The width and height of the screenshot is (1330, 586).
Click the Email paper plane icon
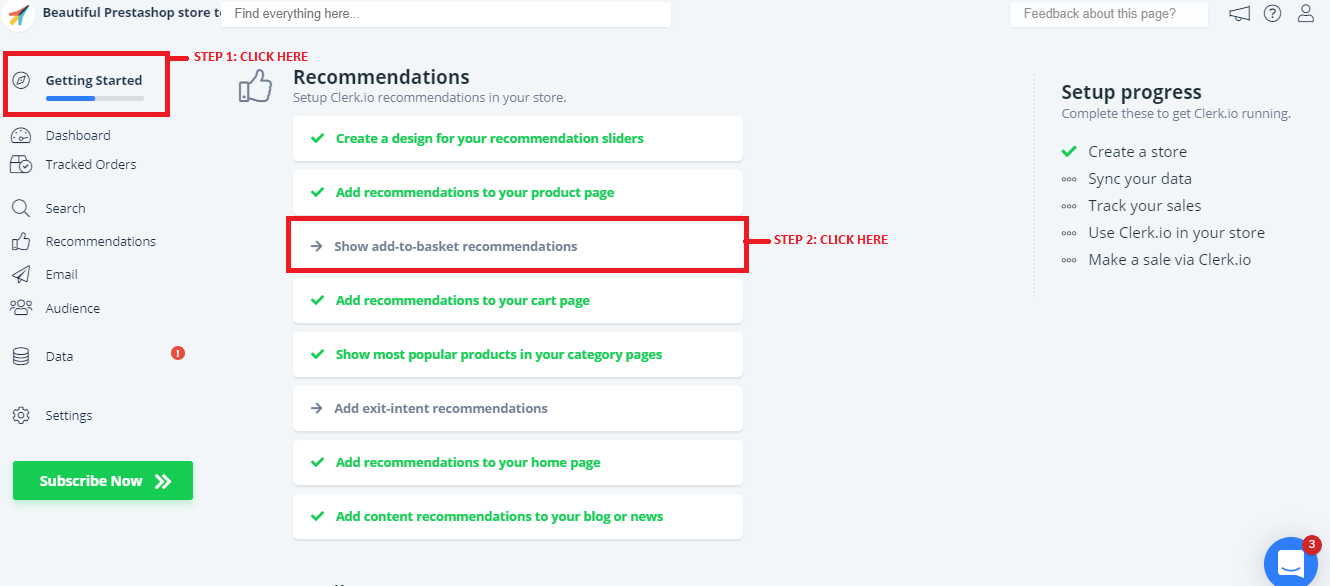coord(21,274)
